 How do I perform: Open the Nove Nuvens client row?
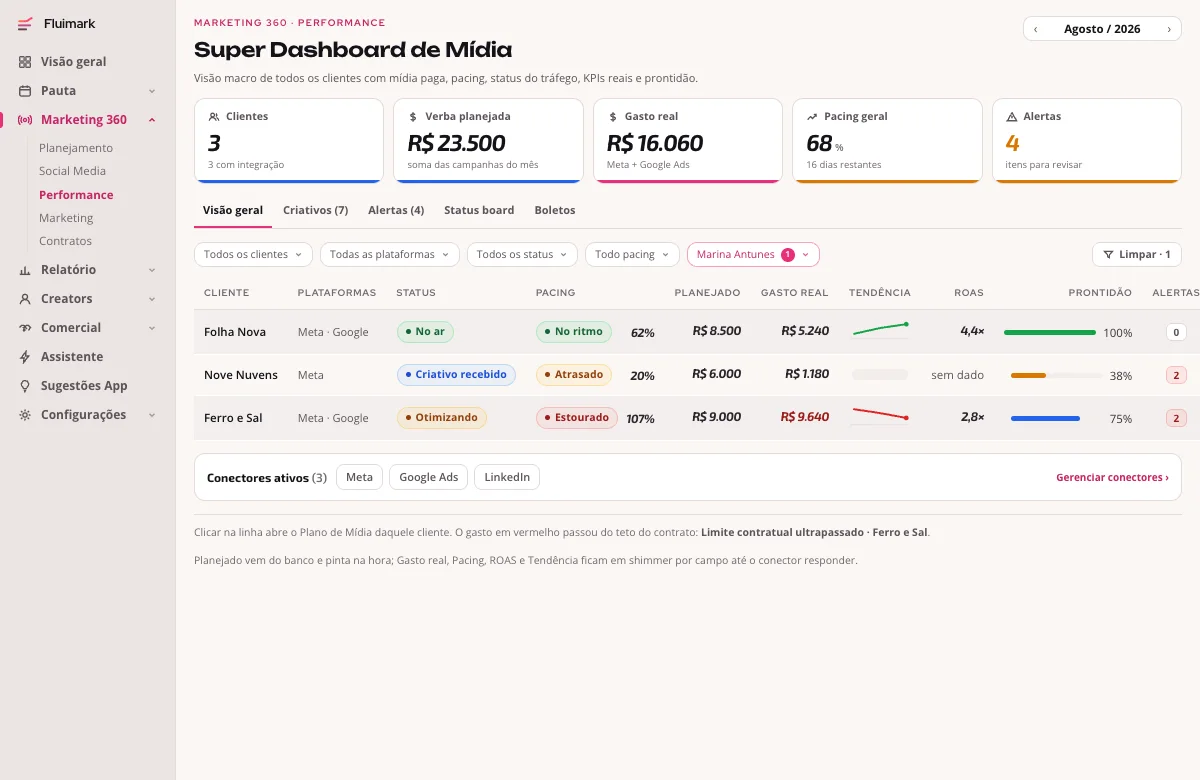pos(697,375)
